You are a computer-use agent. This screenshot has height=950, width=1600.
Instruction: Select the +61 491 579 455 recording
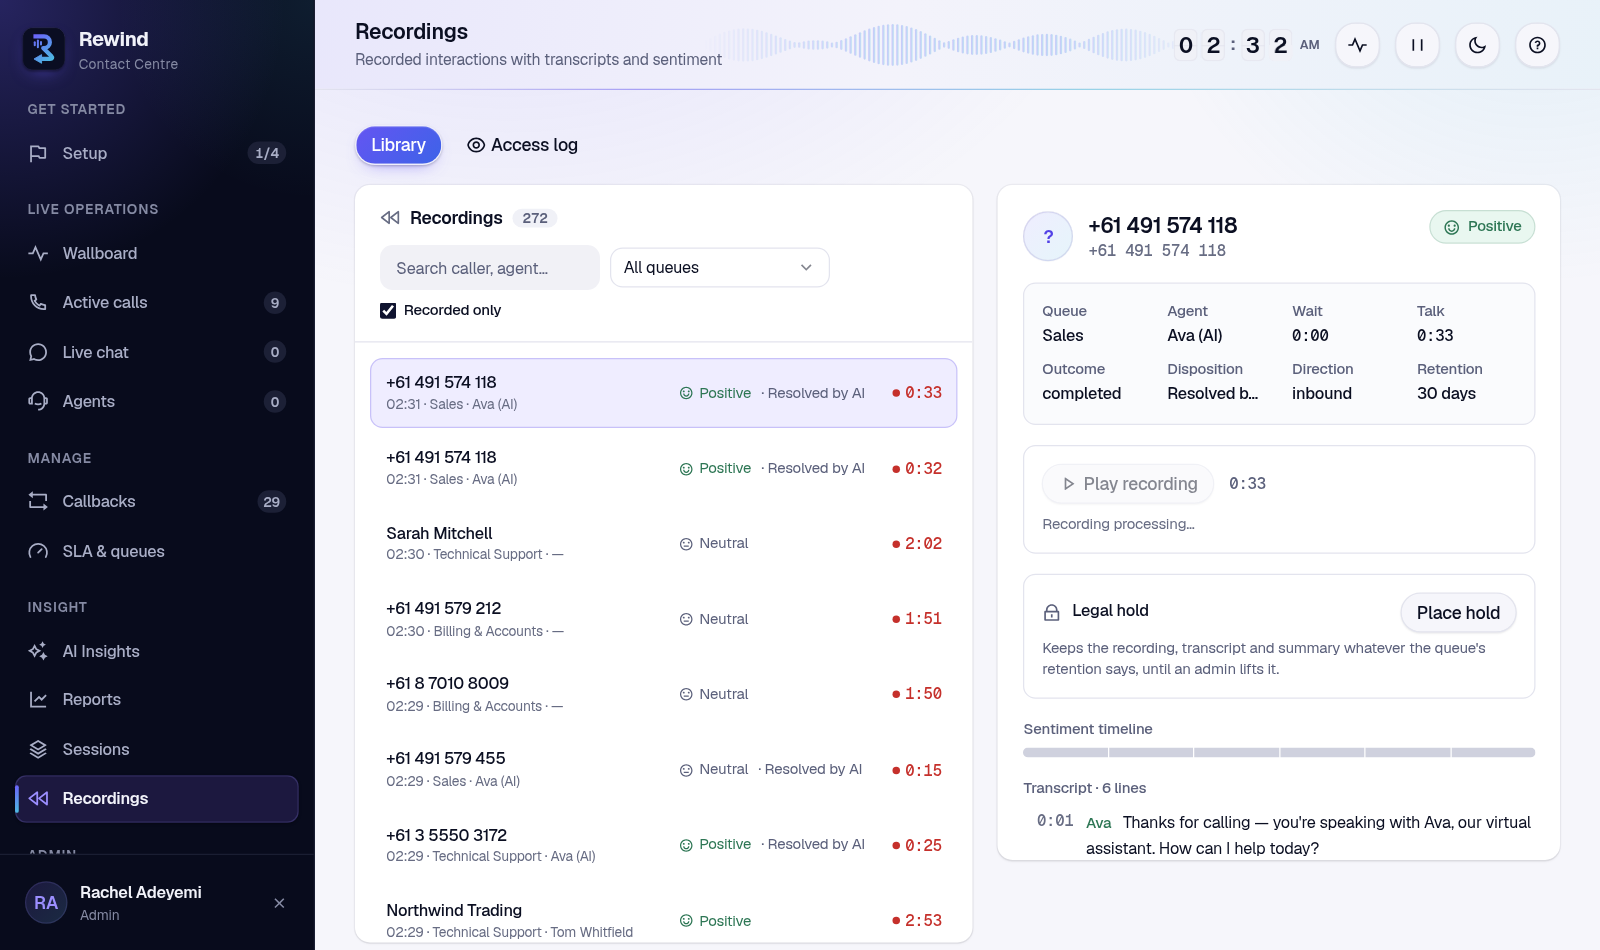(x=664, y=769)
